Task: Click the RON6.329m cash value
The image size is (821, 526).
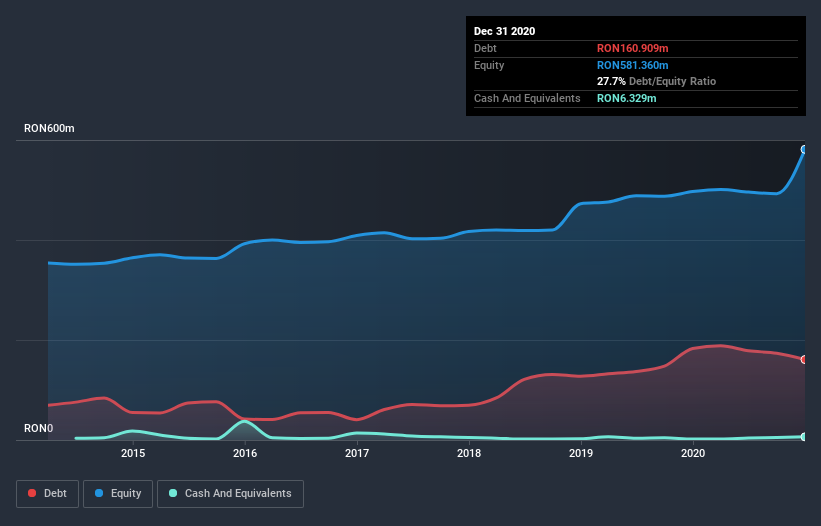Action: click(x=627, y=98)
